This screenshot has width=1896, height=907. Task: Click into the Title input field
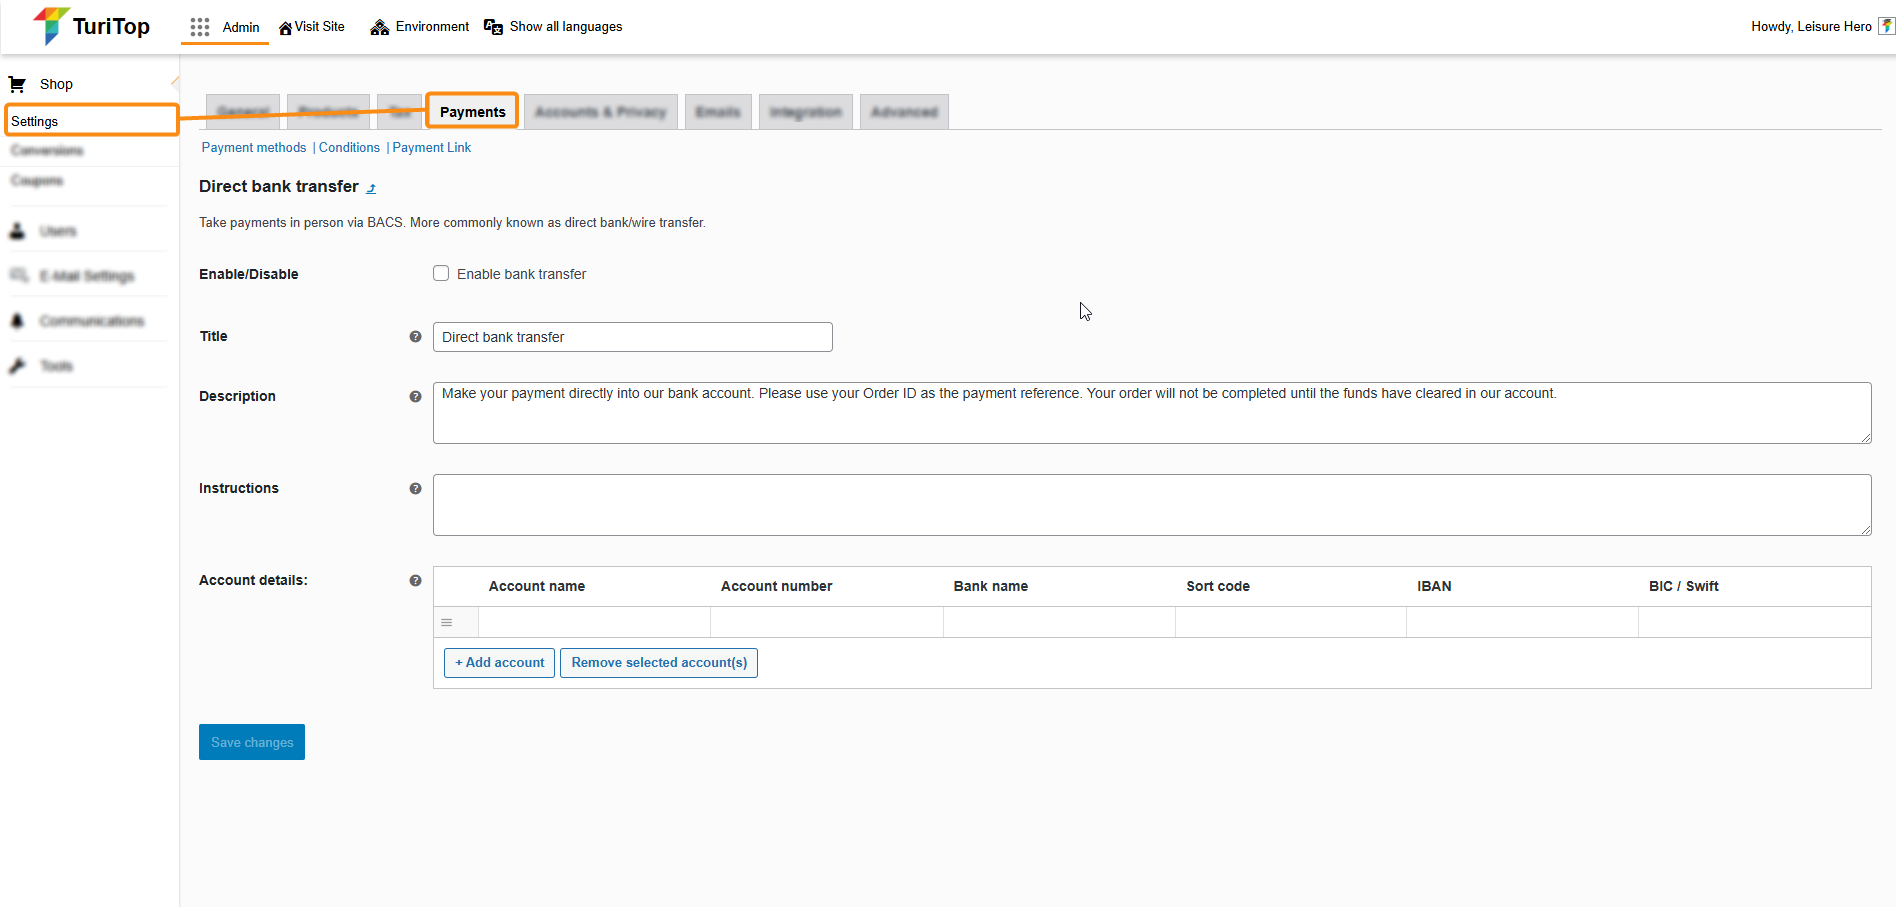(632, 337)
